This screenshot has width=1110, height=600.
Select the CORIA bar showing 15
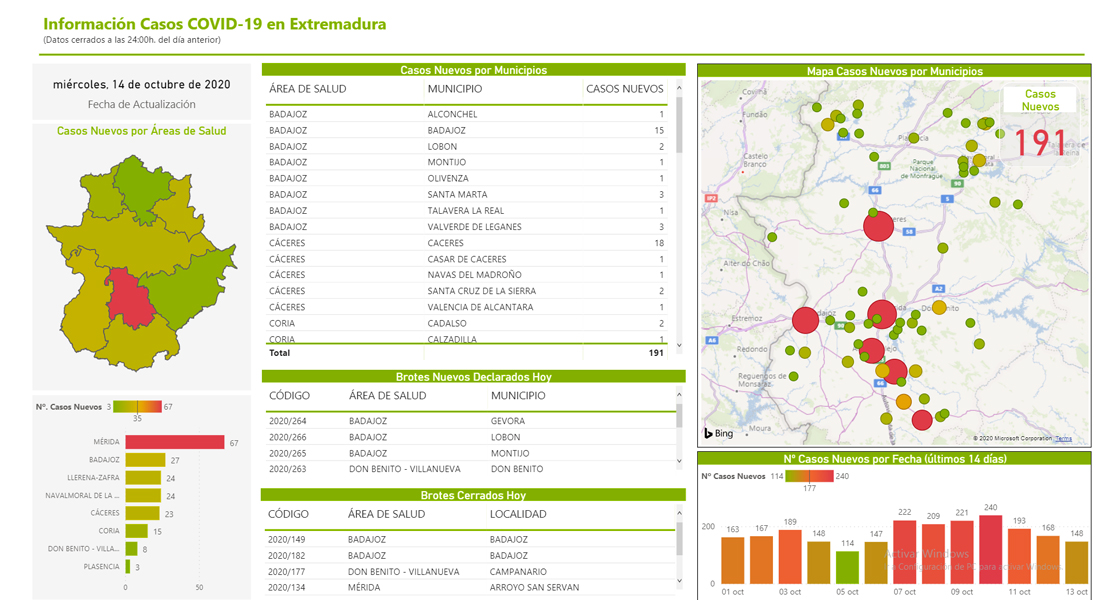point(137,531)
